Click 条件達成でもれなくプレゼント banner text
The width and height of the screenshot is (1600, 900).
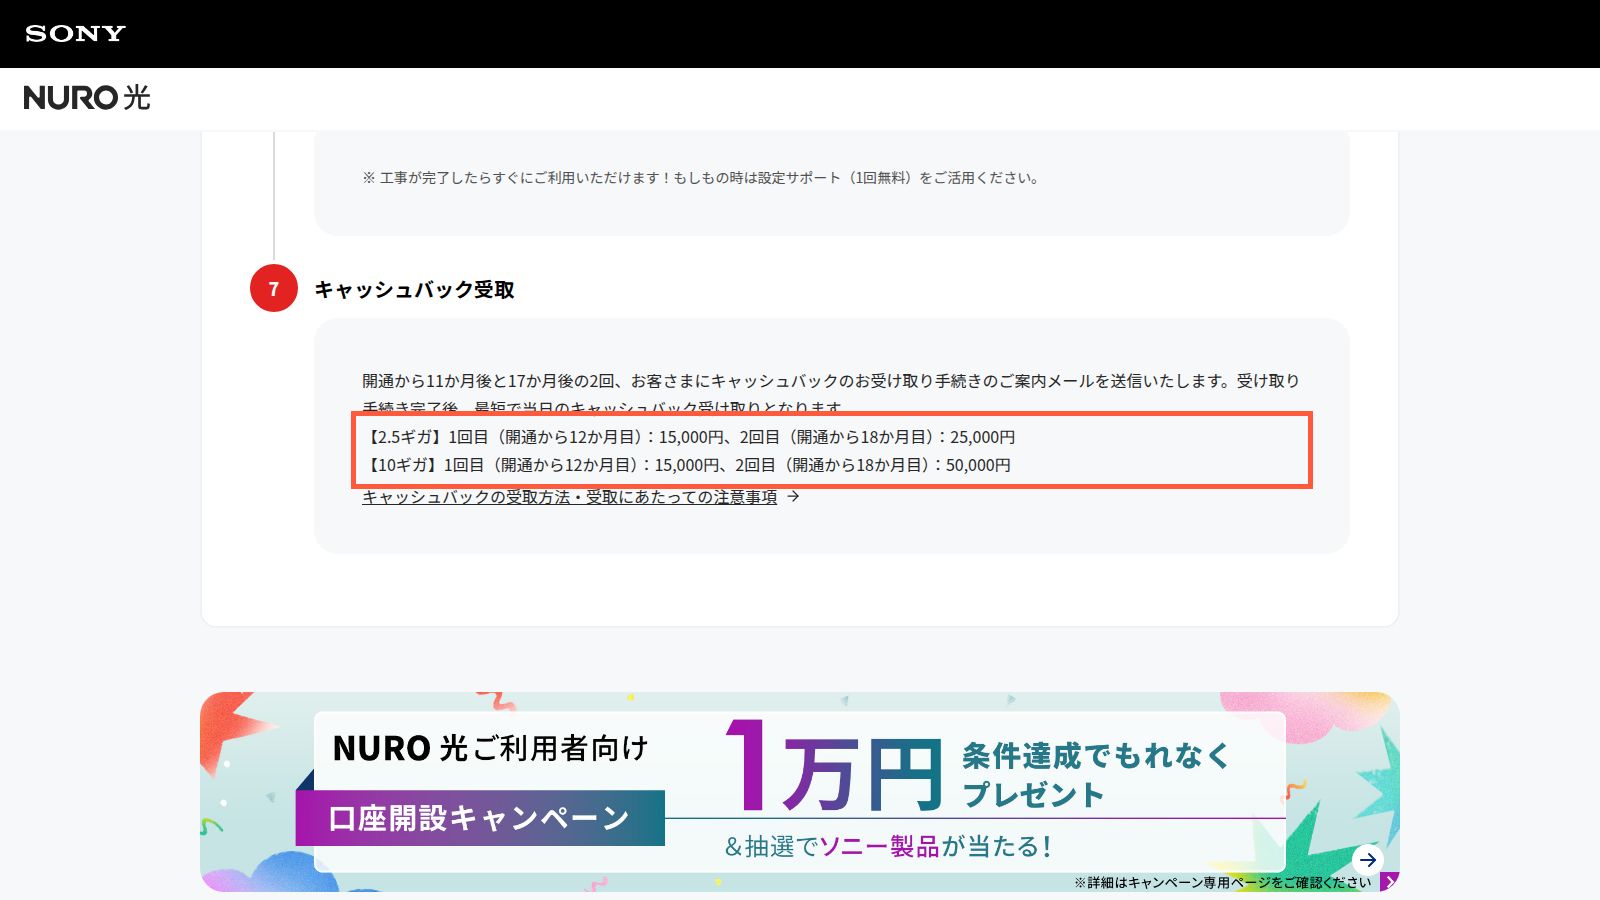coord(1095,775)
